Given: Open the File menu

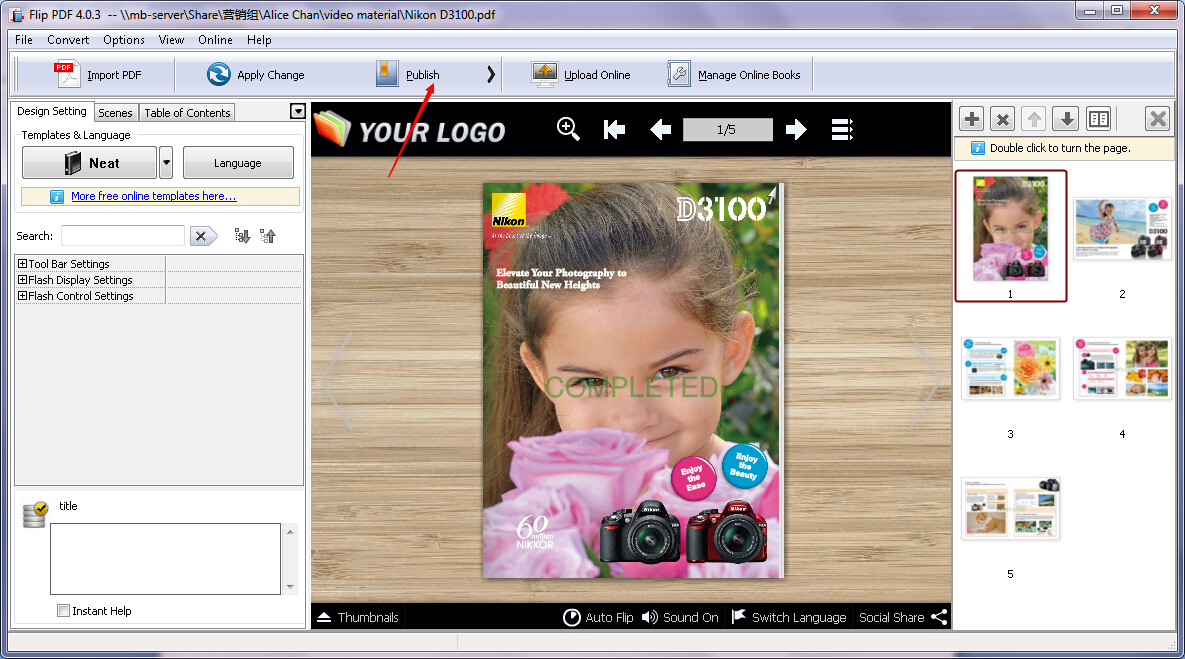Looking at the screenshot, I should 23,40.
